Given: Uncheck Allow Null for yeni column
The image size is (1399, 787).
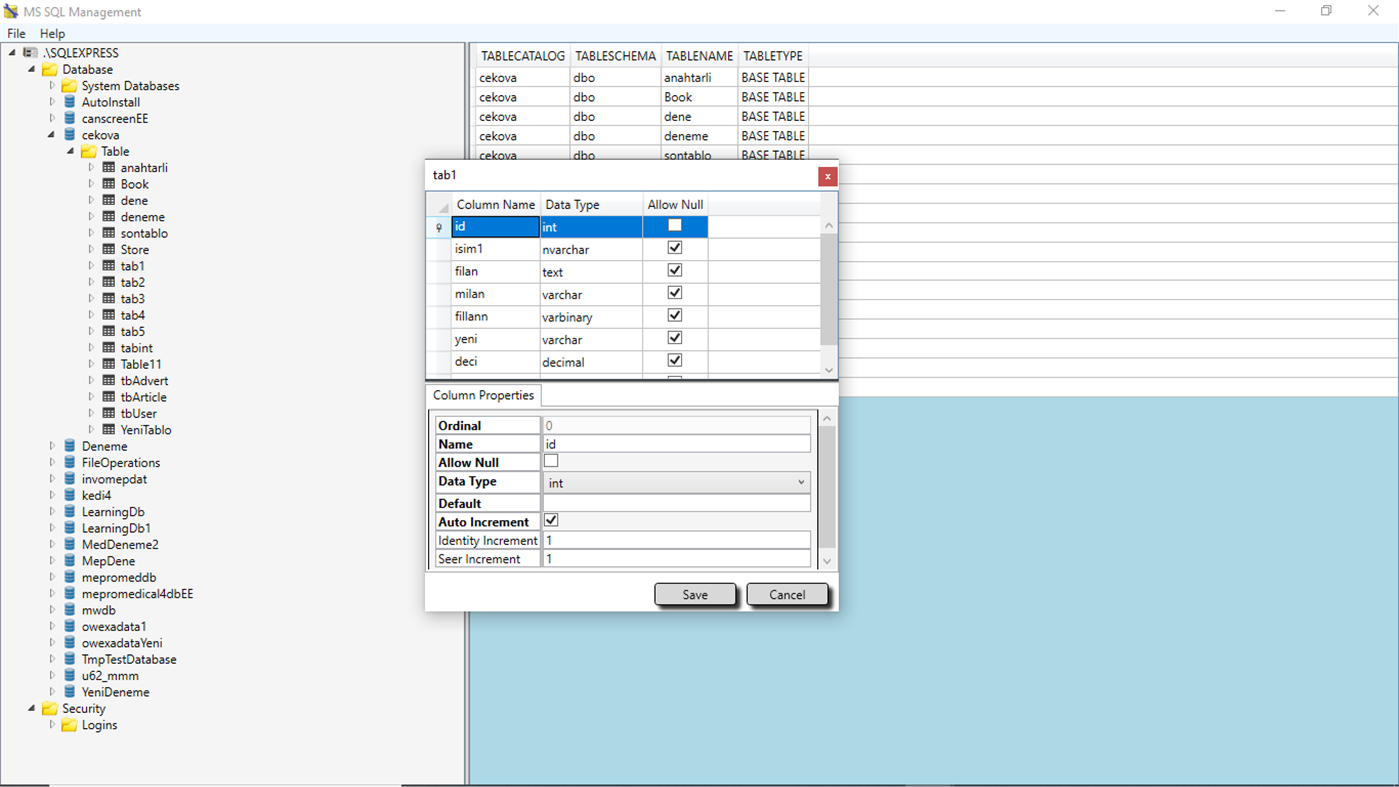Looking at the screenshot, I should tap(675, 338).
